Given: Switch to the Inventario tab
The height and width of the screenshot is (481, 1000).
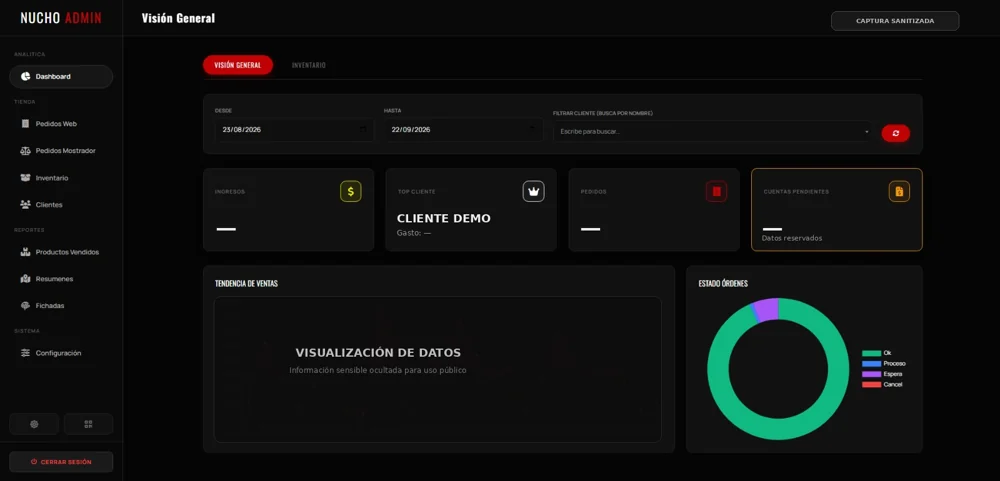Looking at the screenshot, I should pyautogui.click(x=309, y=65).
